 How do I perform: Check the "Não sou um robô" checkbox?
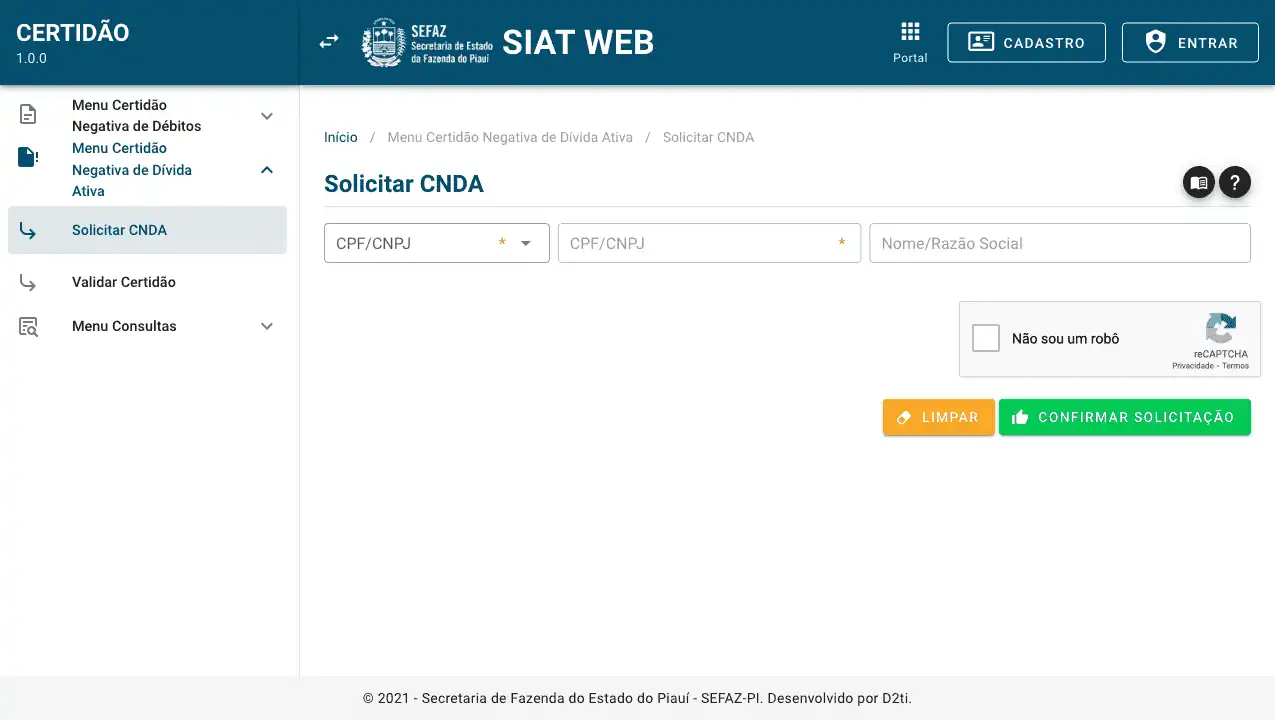tap(986, 338)
